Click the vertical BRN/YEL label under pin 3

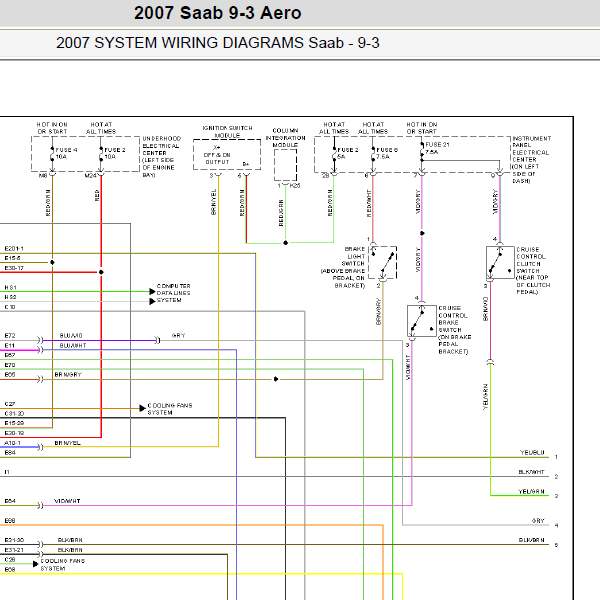click(214, 202)
